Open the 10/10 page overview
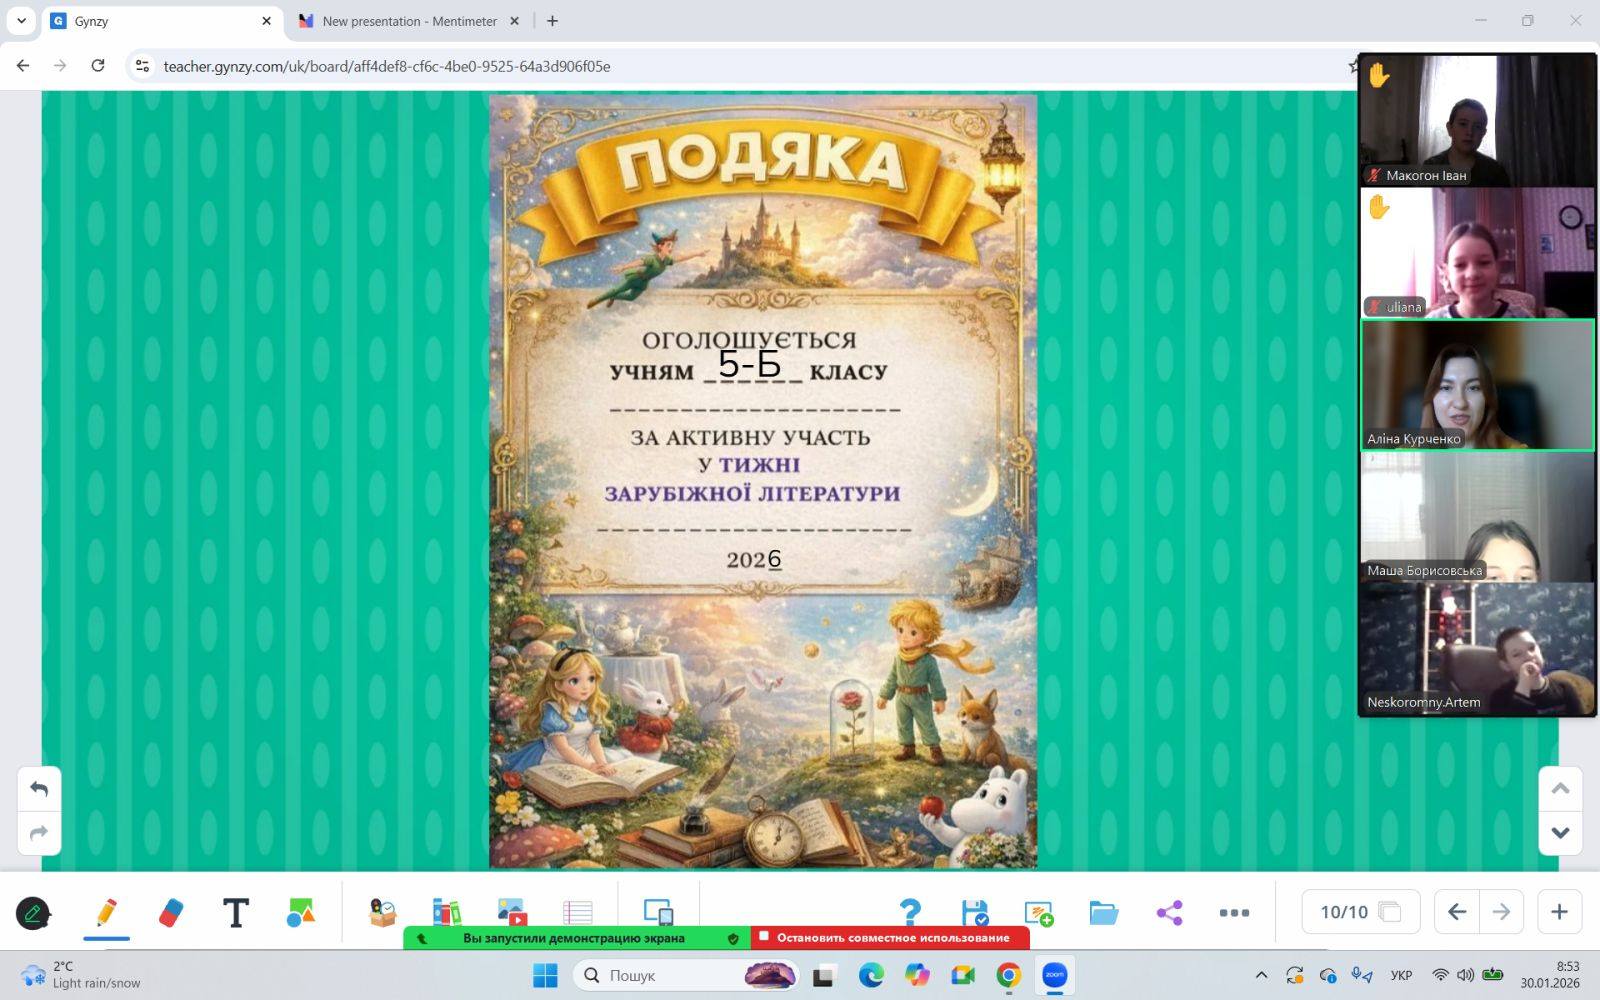Screen dimensions: 1600x1000 pos(1360,912)
